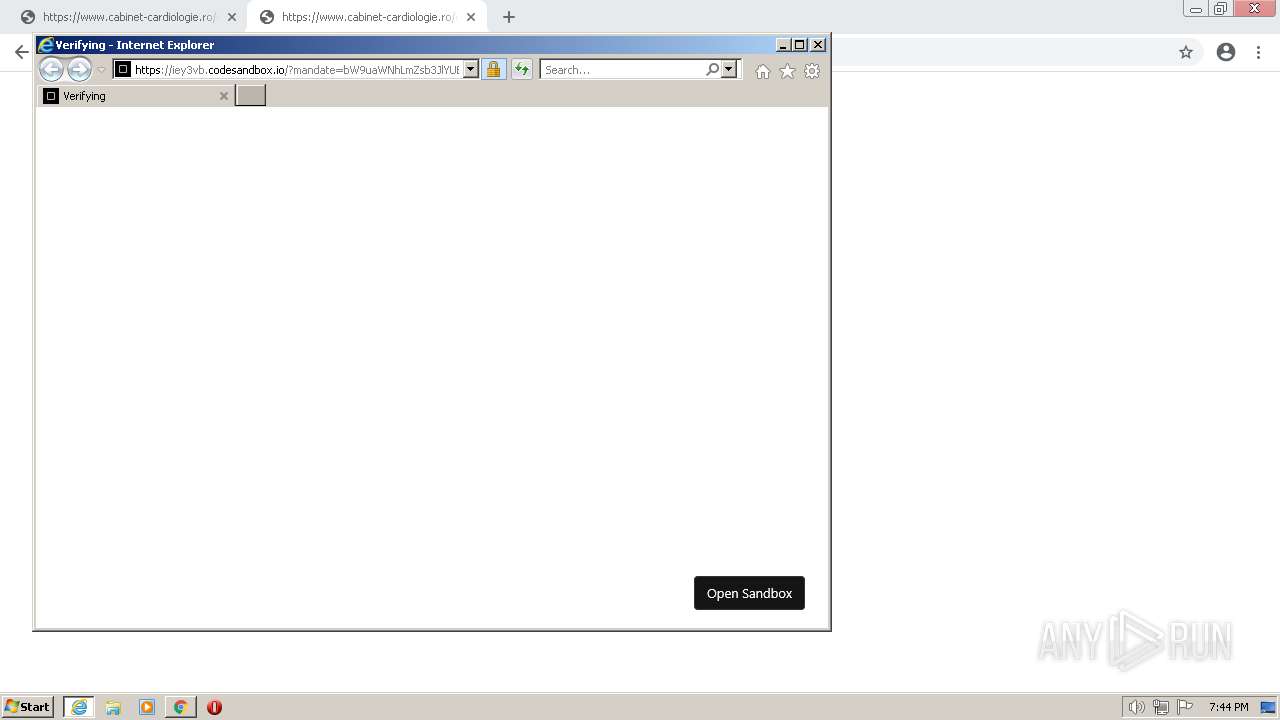Open network icon in system tray

[x=1161, y=707]
